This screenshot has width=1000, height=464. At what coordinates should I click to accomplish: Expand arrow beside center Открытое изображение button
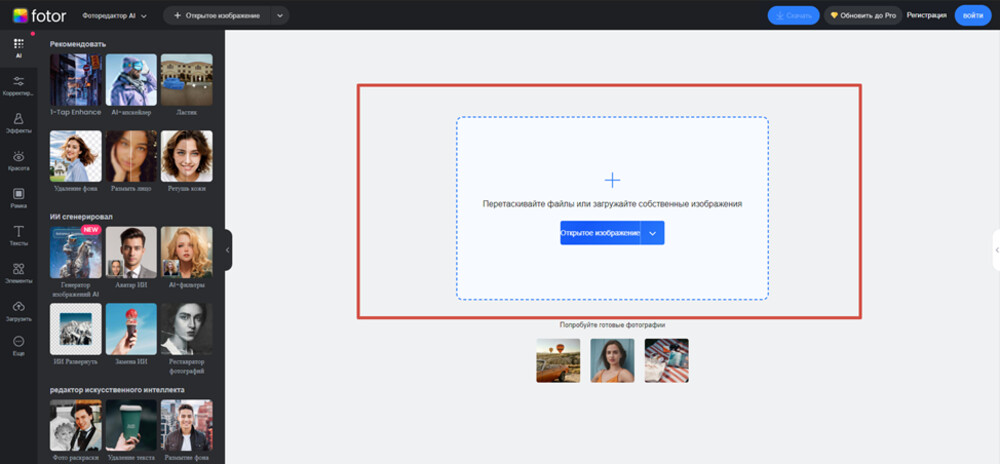pos(652,233)
